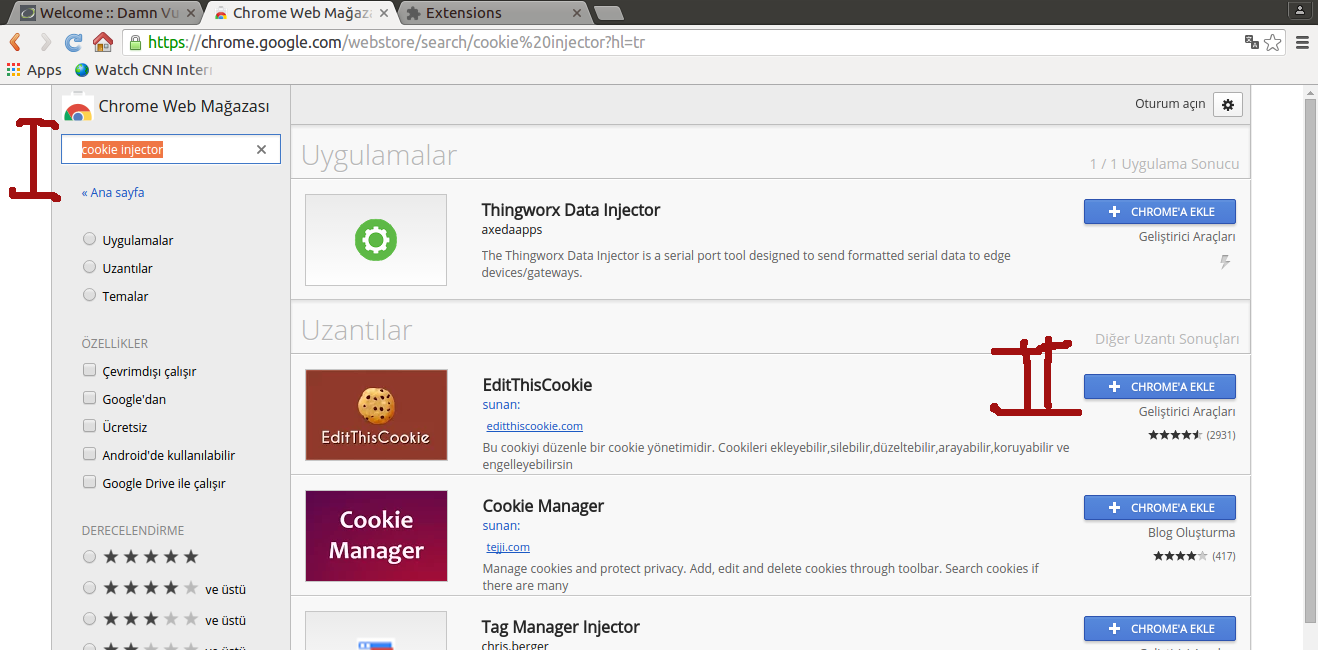Open a new browser tab
The image size is (1318, 650).
coord(608,13)
